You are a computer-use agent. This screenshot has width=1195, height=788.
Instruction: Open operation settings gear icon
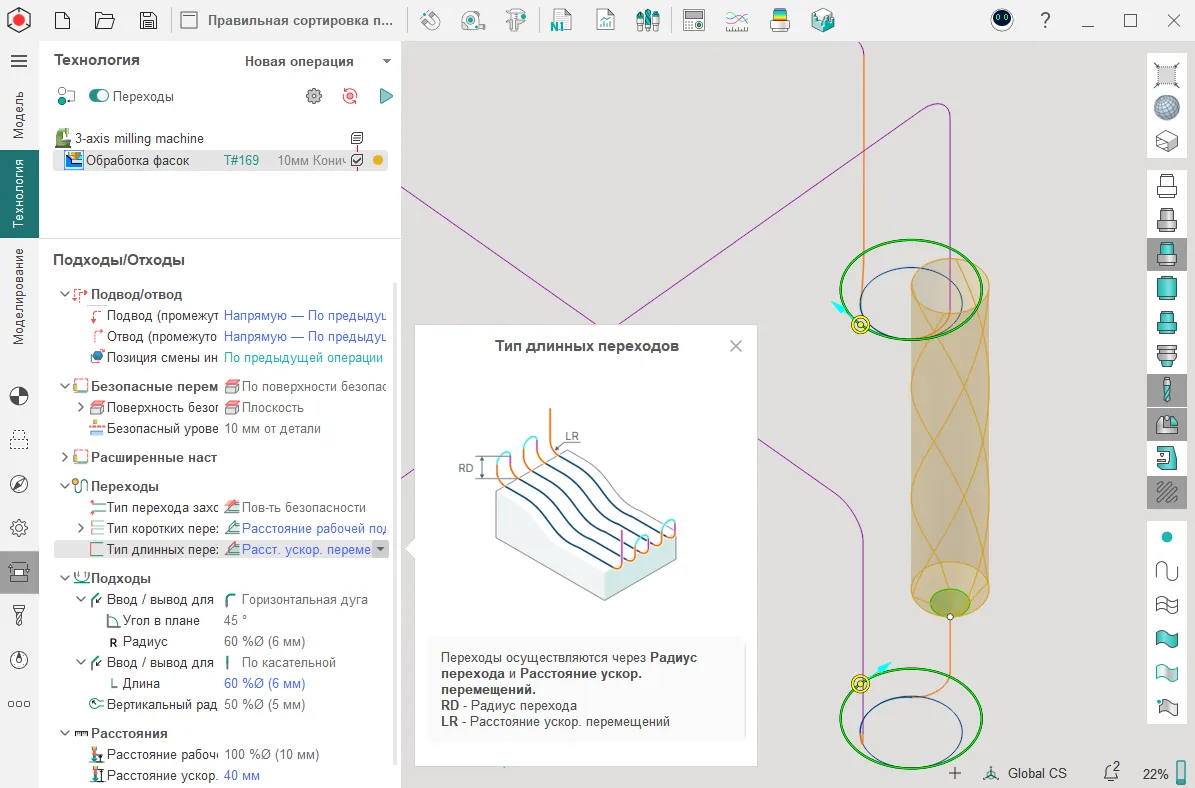click(x=314, y=96)
